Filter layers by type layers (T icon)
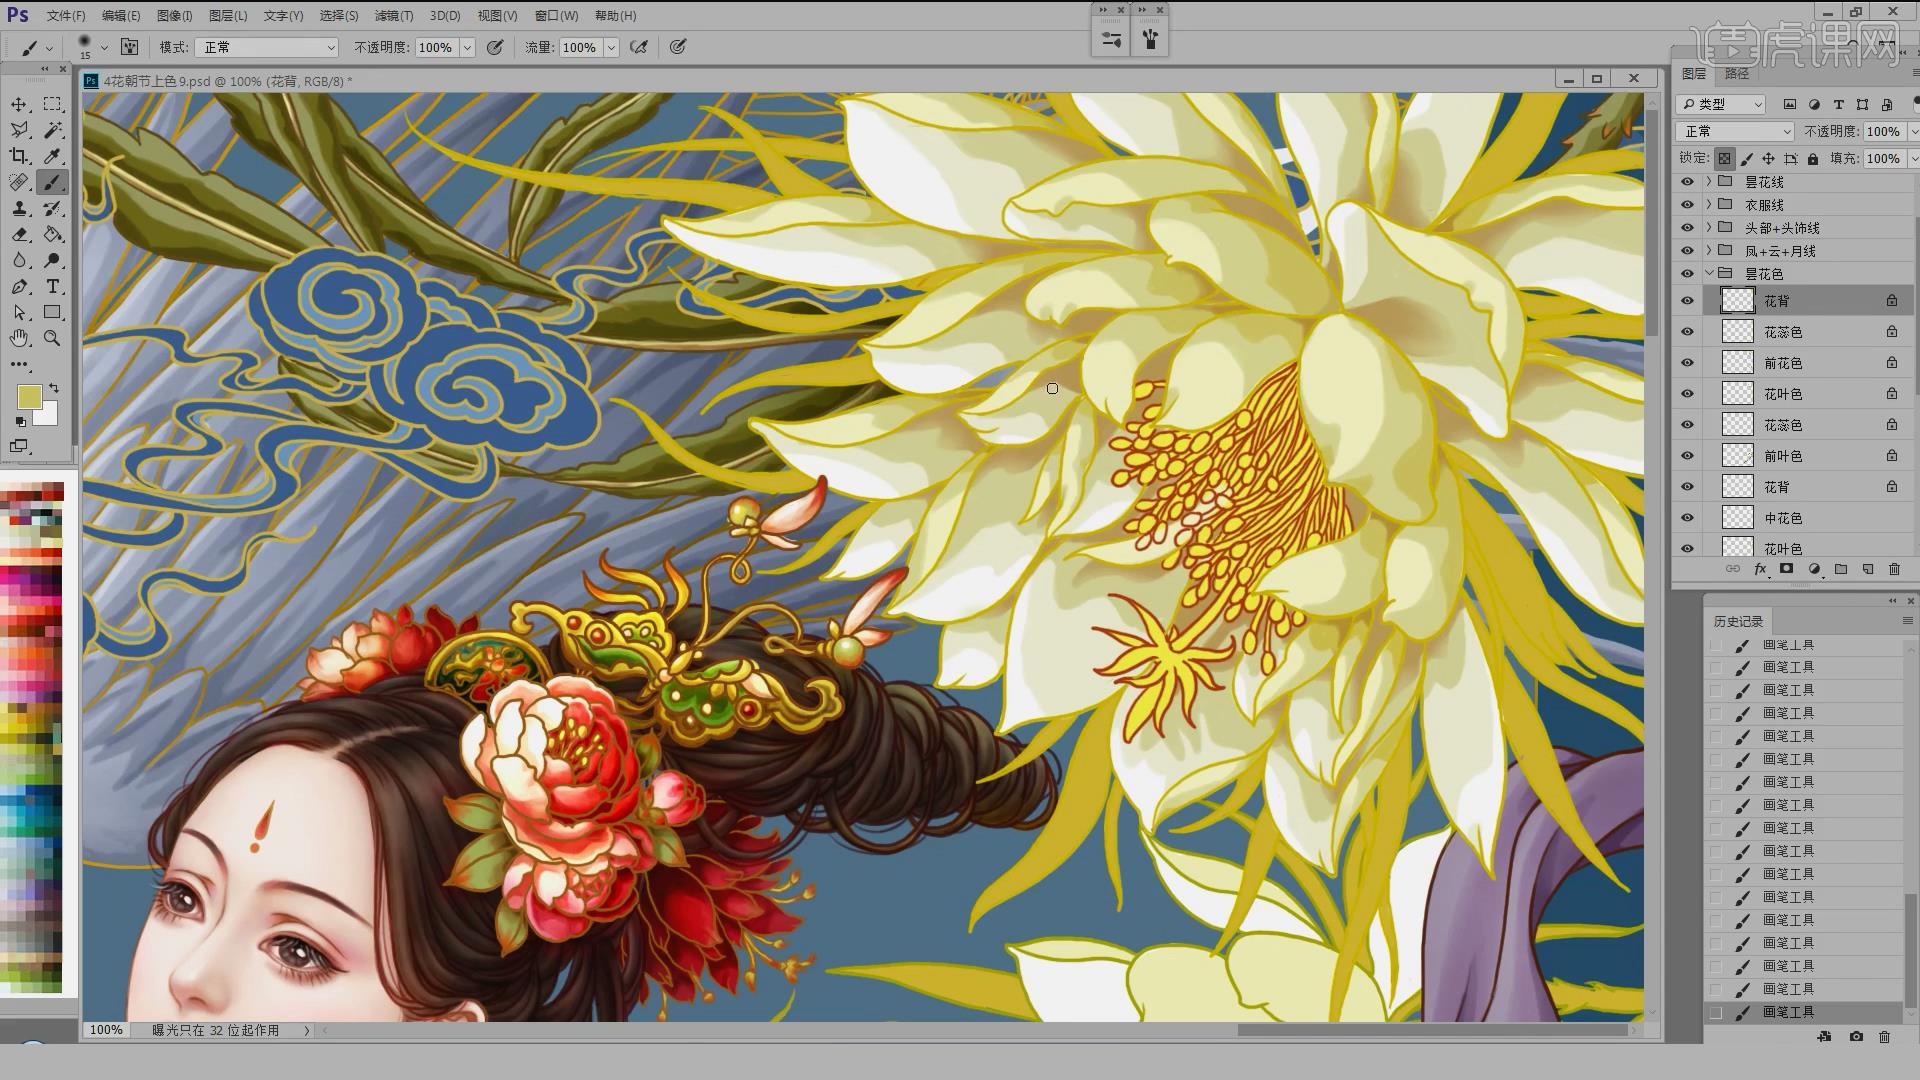Screen dimensions: 1920x1080 click(x=1838, y=104)
